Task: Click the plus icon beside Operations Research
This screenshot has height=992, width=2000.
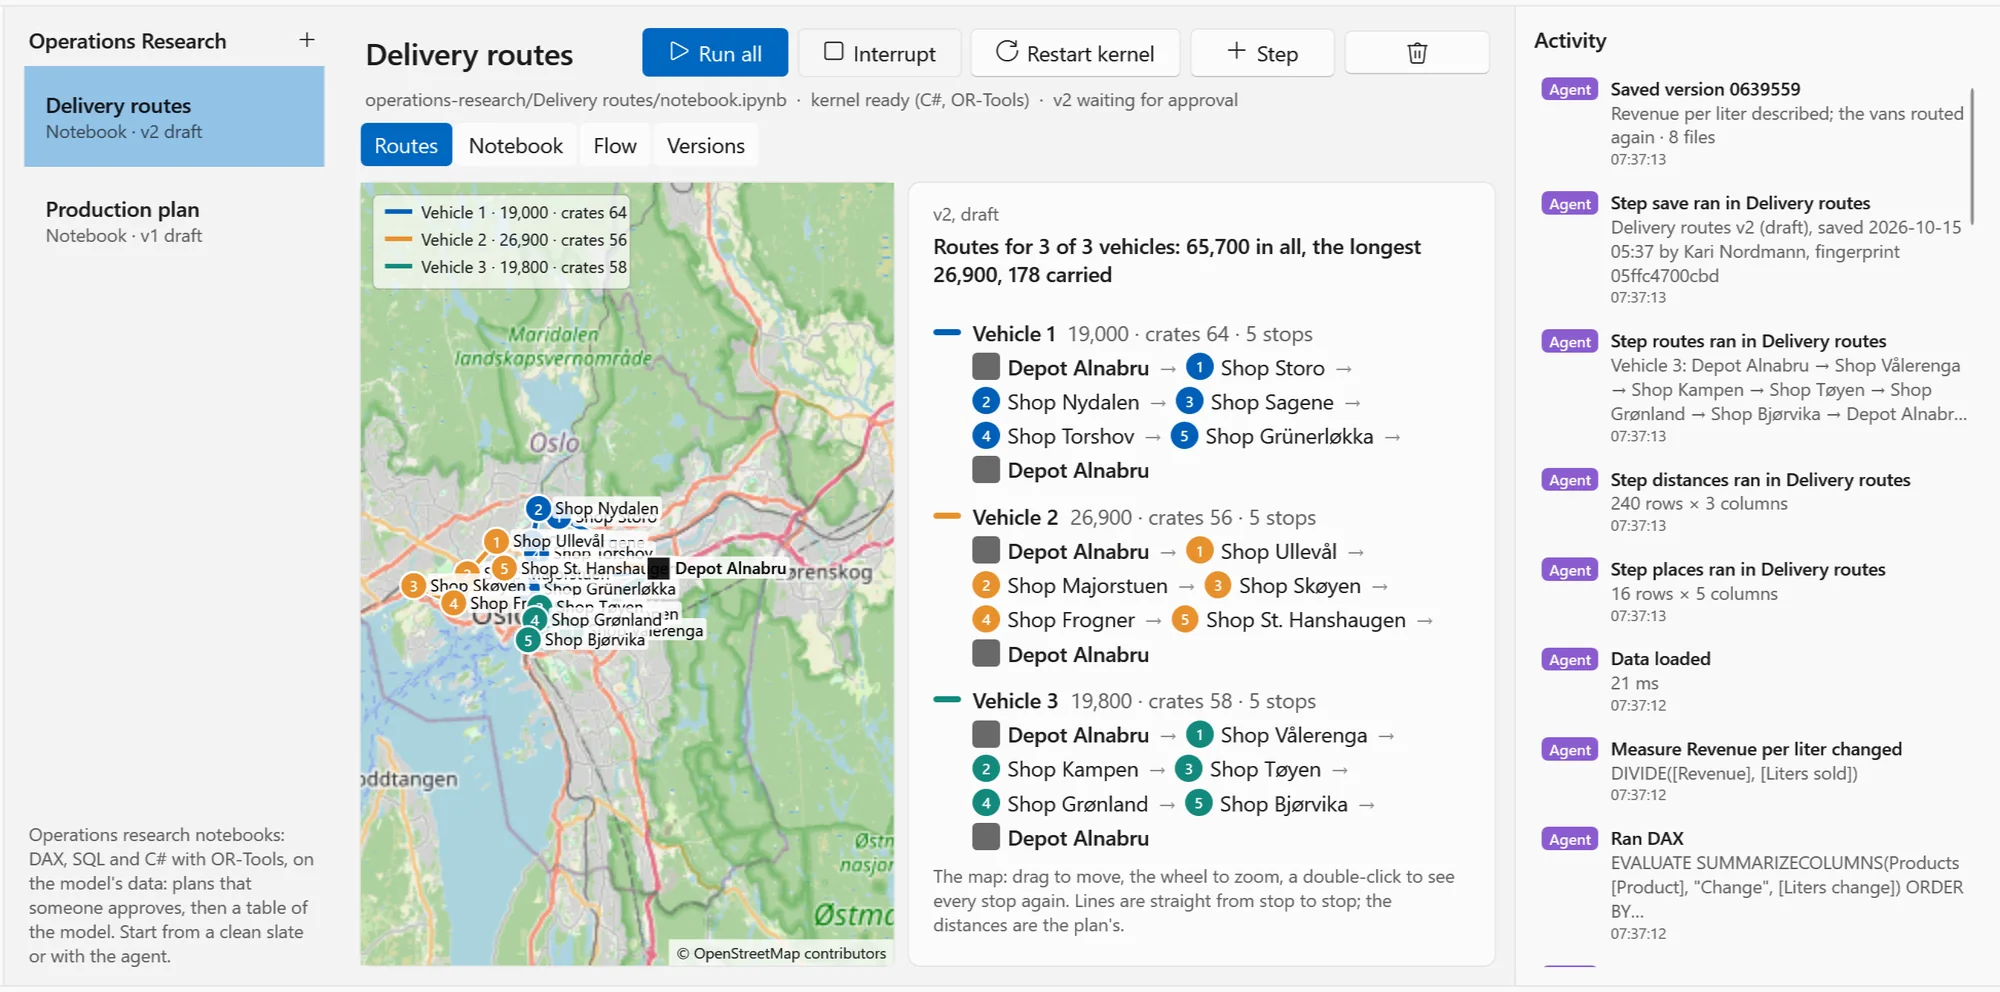Action: point(307,40)
